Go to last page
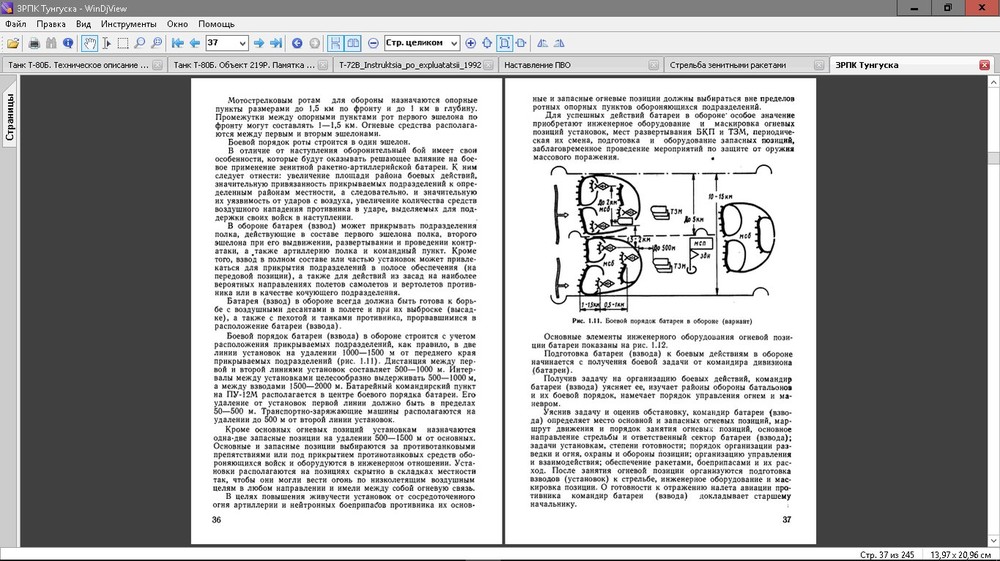 (276, 43)
